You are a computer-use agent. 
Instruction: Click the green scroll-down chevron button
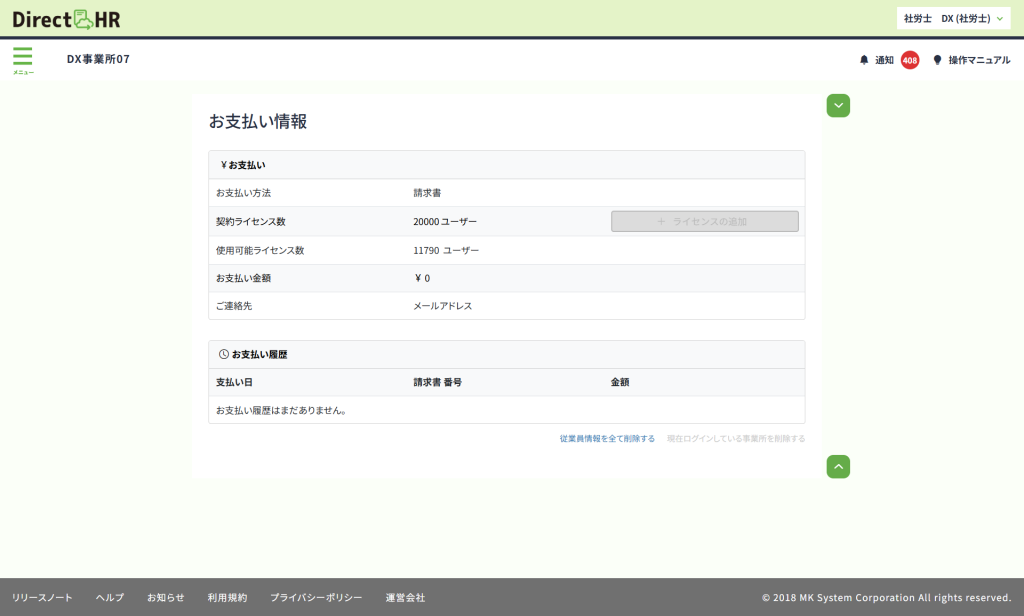[x=838, y=105]
